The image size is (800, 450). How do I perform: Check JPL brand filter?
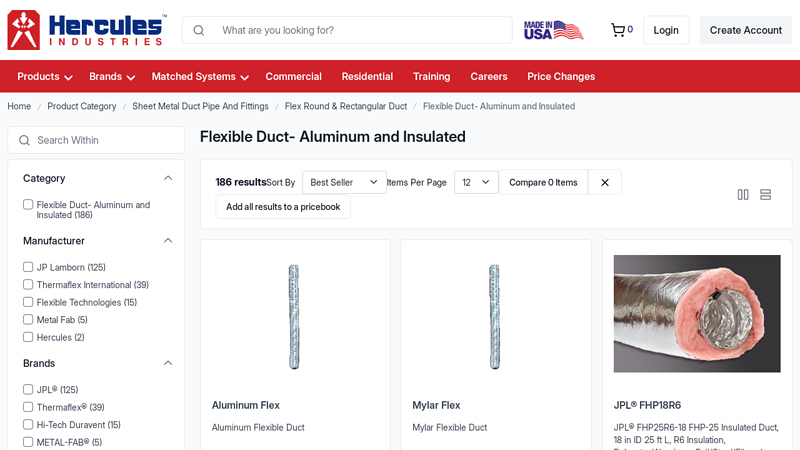tap(28, 389)
